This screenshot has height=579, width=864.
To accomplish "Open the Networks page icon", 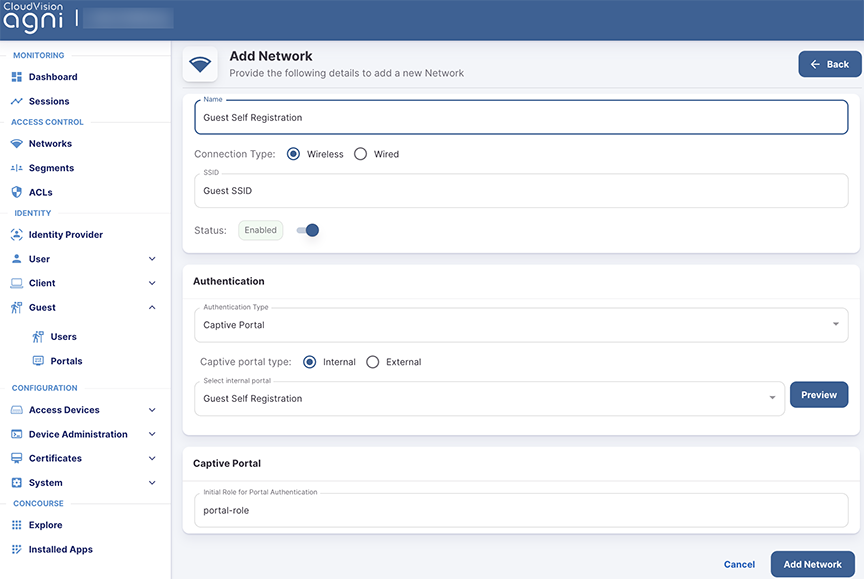I will pyautogui.click(x=14, y=143).
